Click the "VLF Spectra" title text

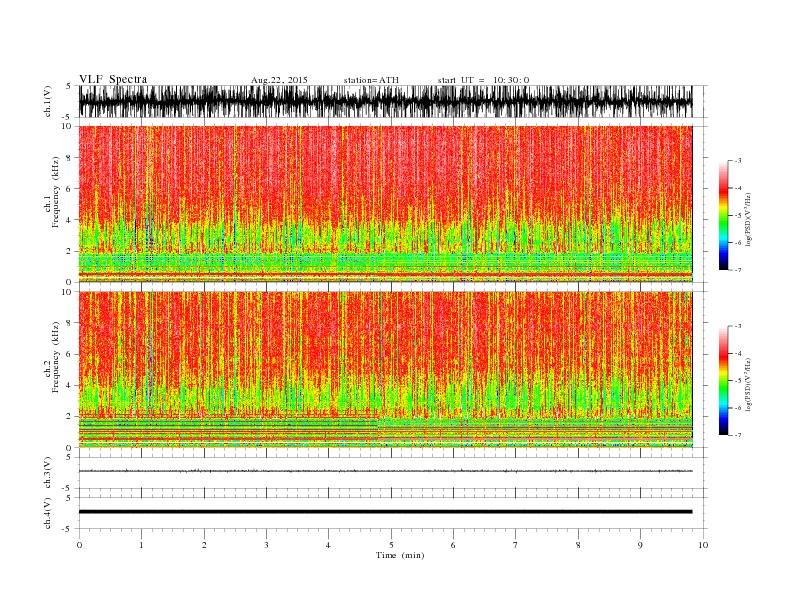[x=113, y=79]
